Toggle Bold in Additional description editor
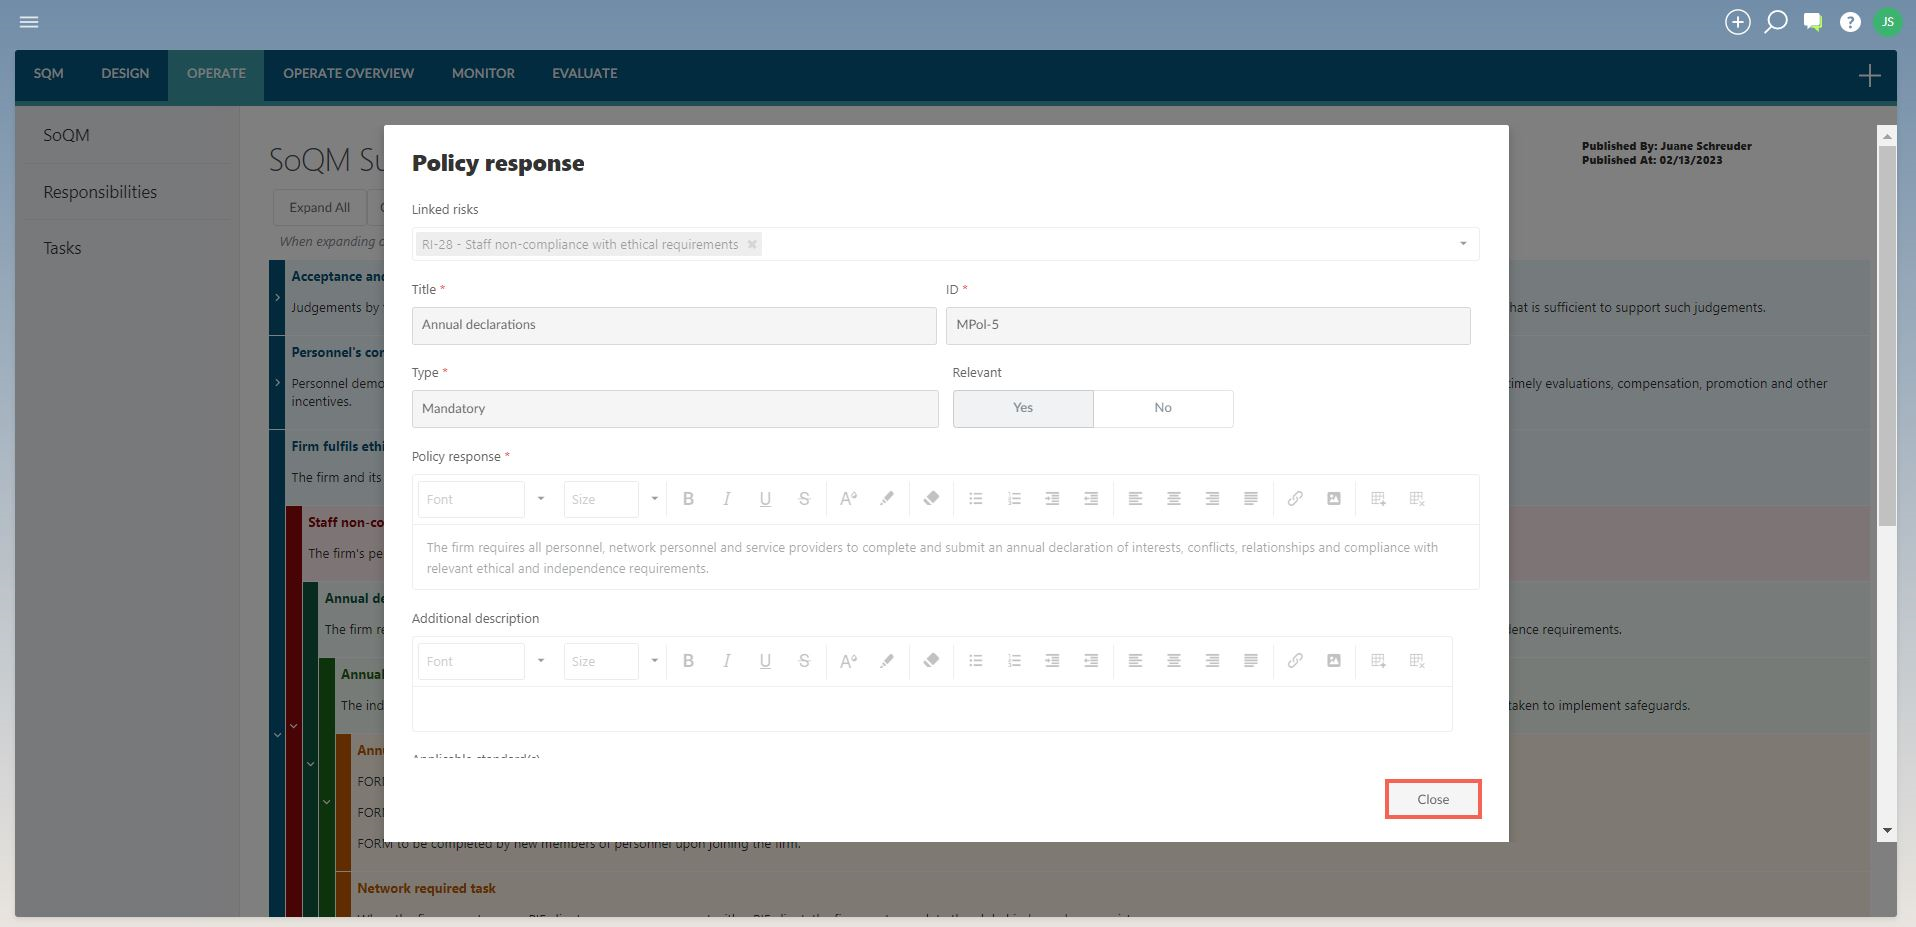 point(688,661)
